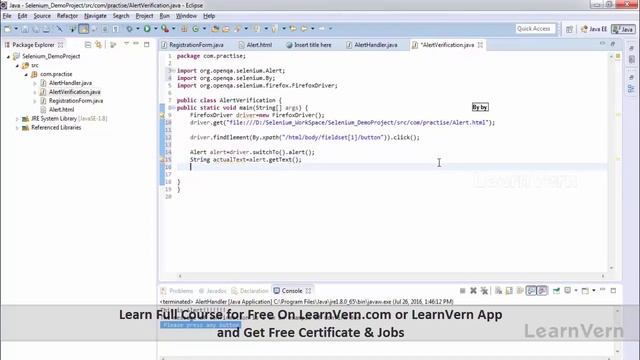Switch to the Declaration view tab
The image size is (640, 360).
(250, 291)
